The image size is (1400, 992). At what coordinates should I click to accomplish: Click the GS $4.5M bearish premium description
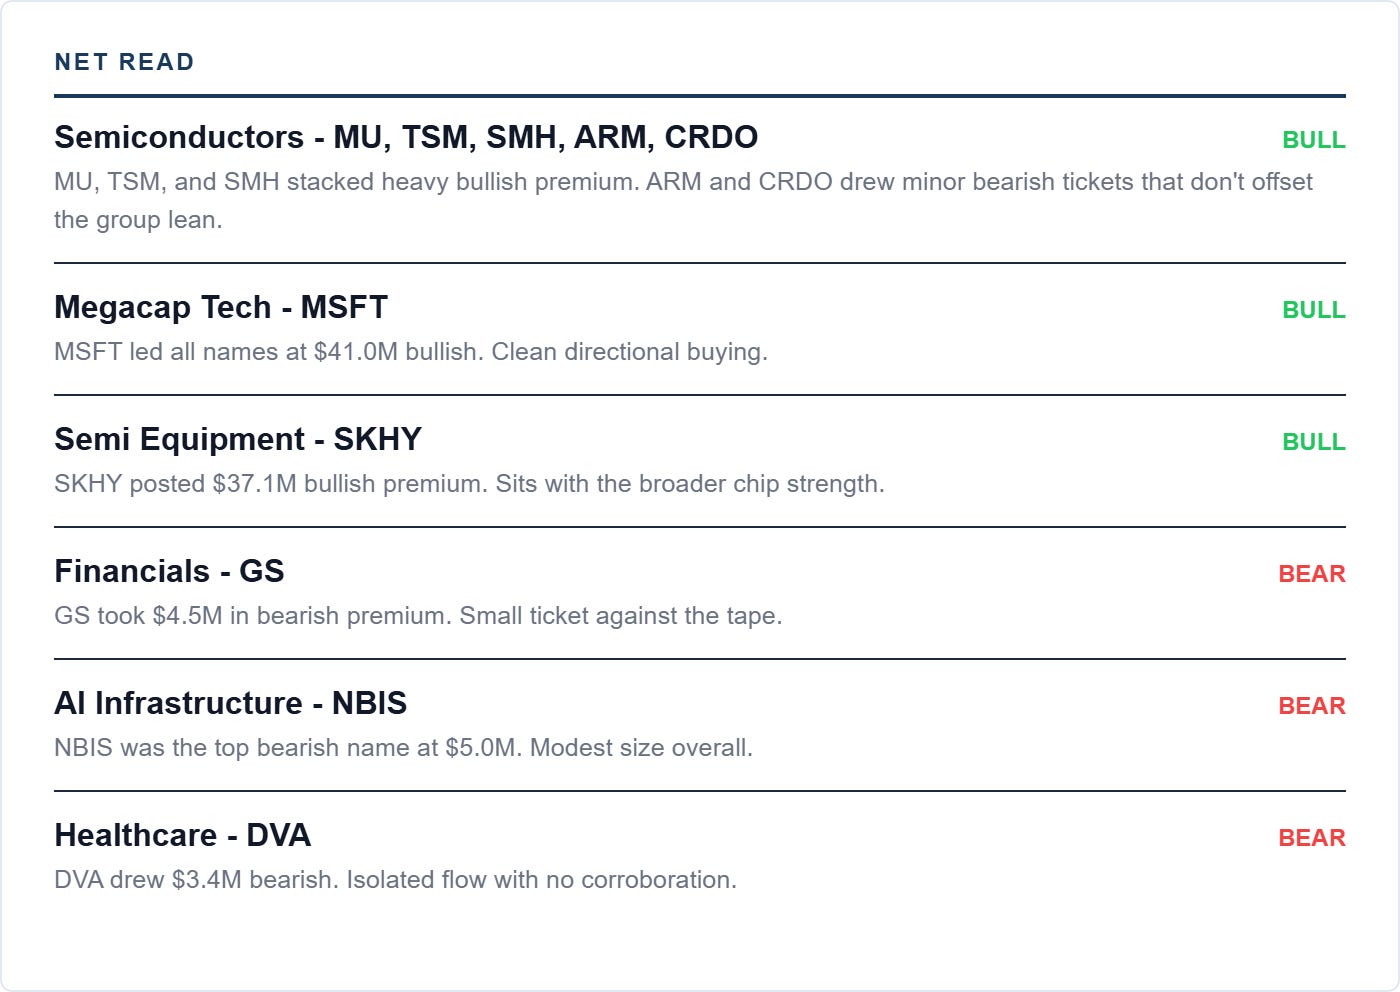(418, 616)
